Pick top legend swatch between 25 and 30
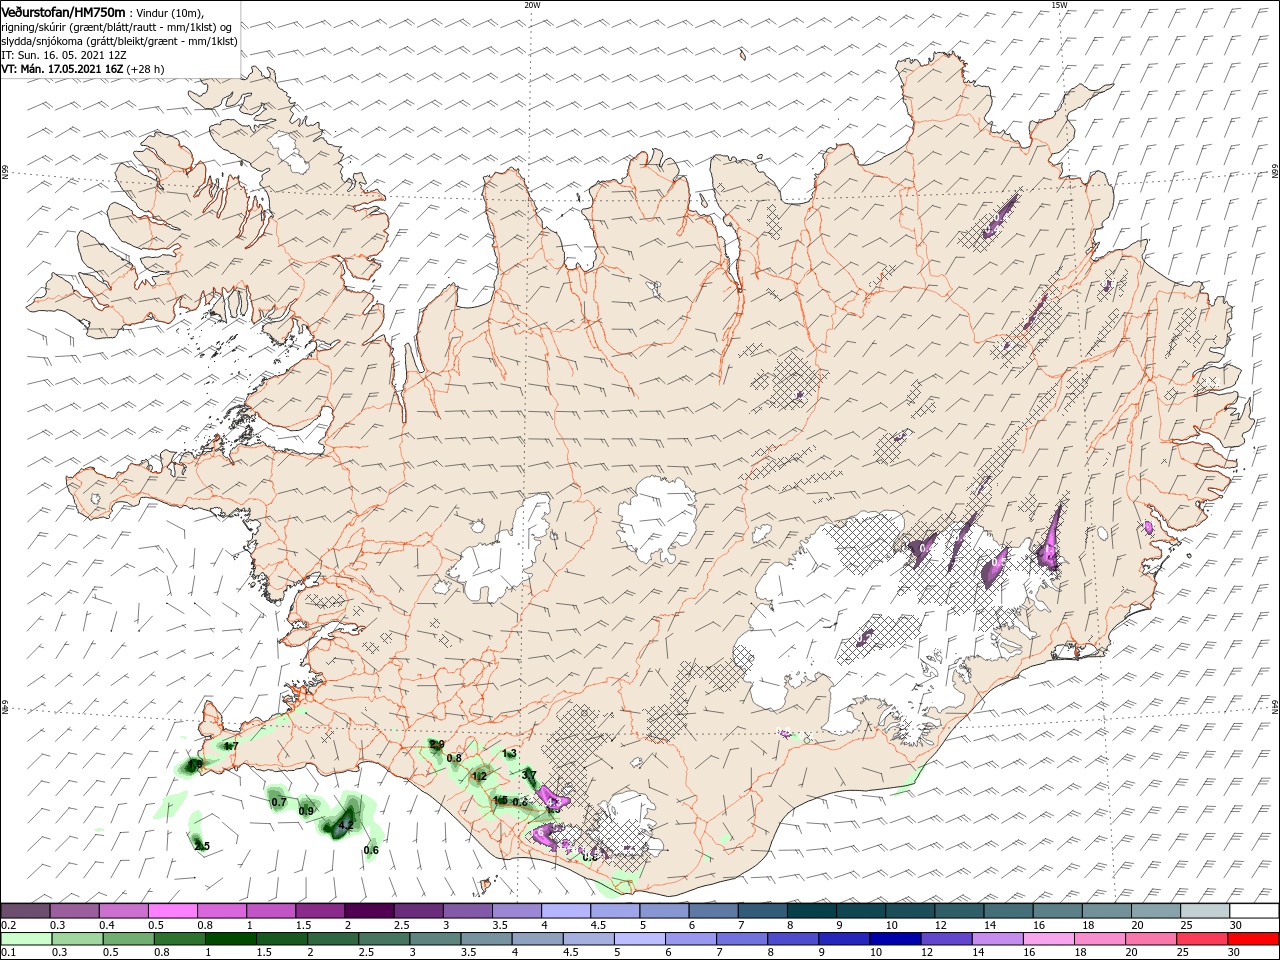This screenshot has height=960, width=1280. click(x=1203, y=910)
